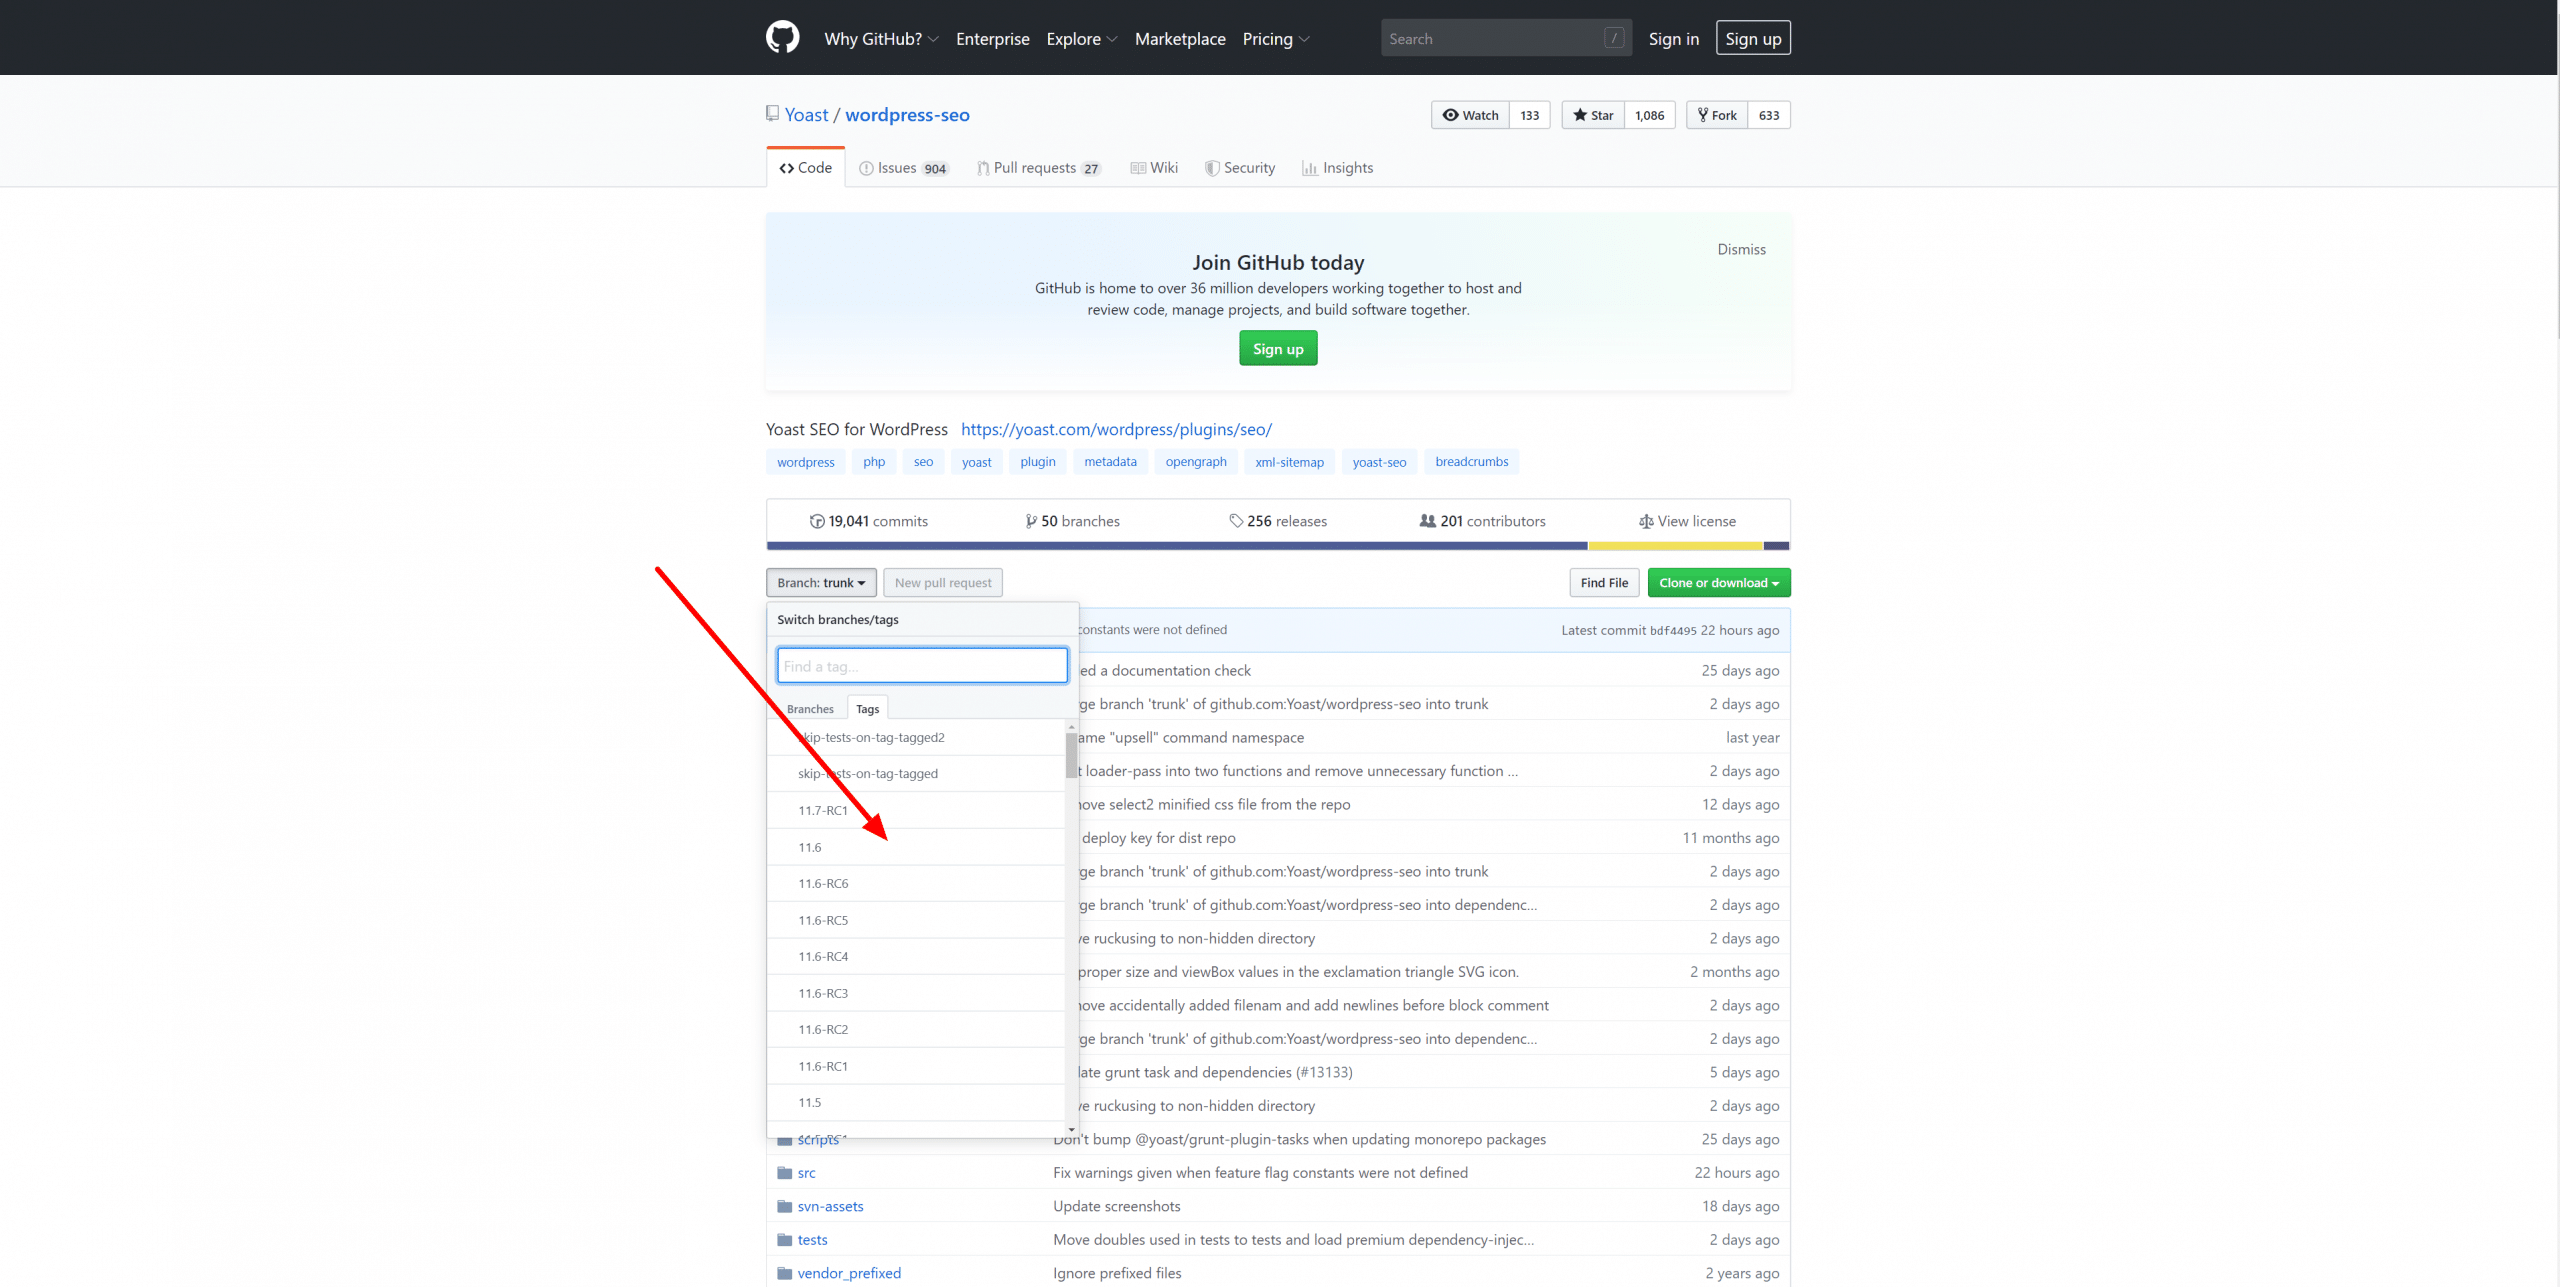Click the New pull request button

pyautogui.click(x=942, y=583)
